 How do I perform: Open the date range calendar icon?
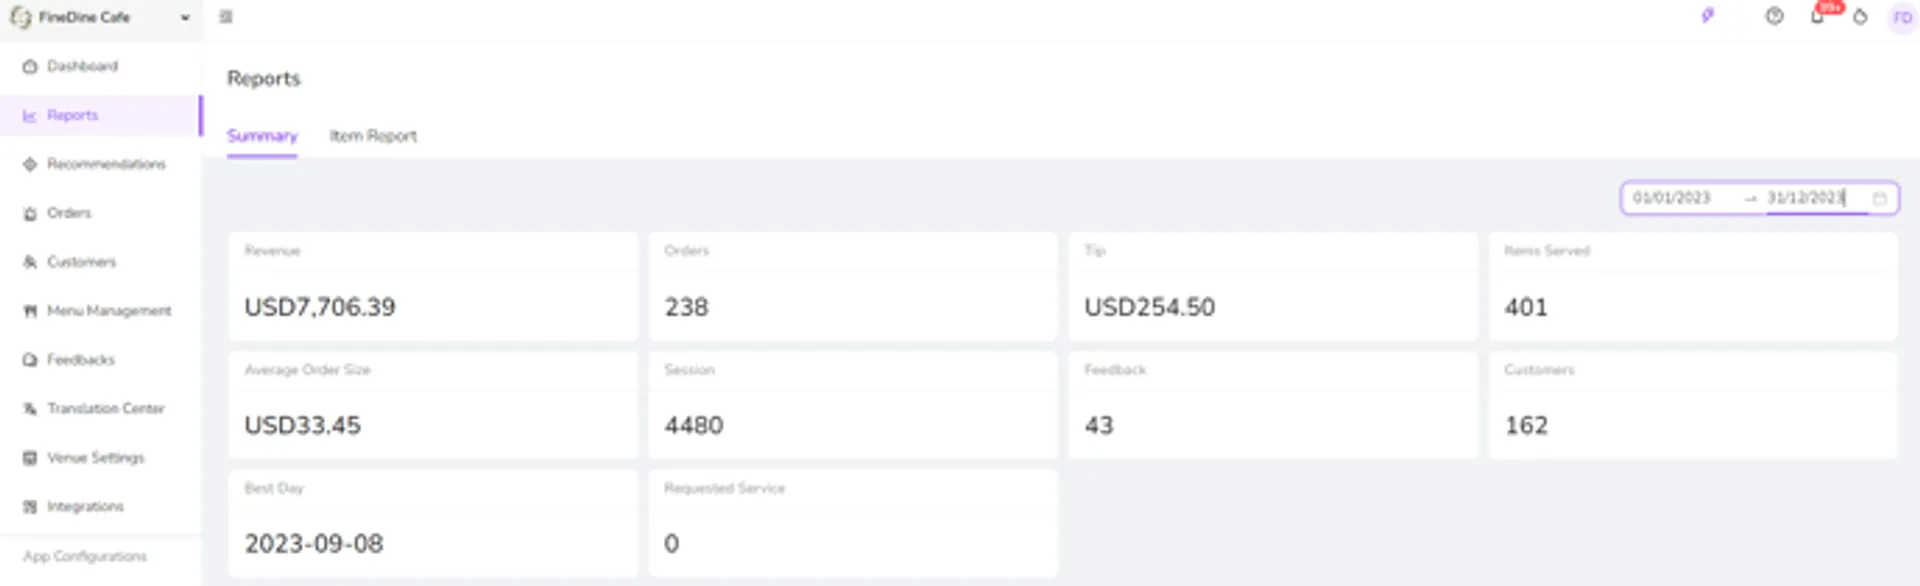click(x=1879, y=198)
